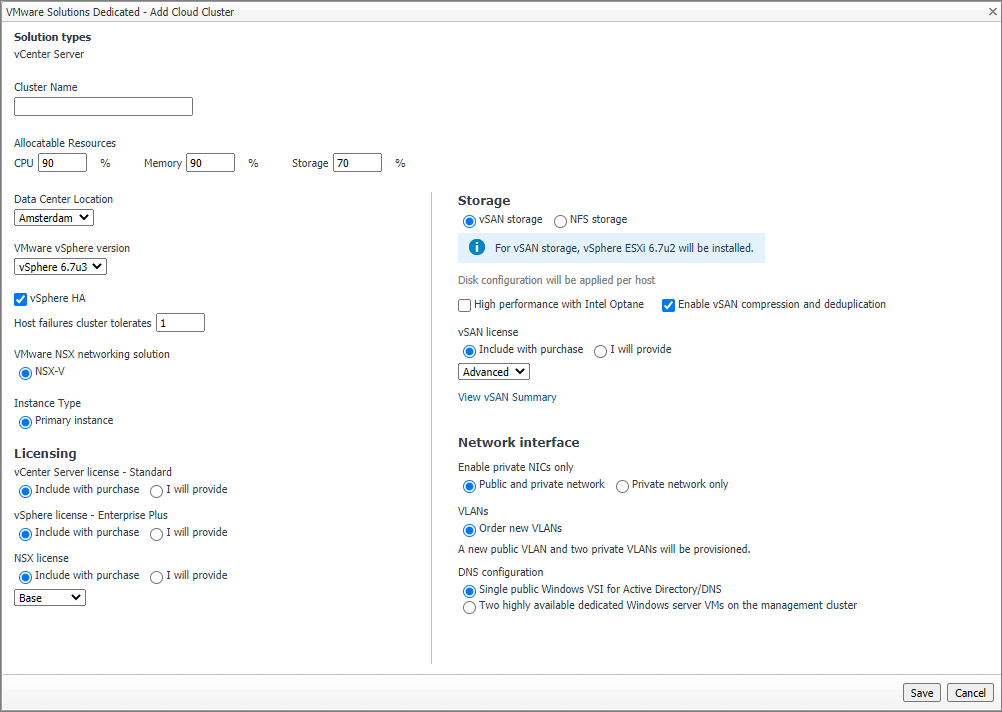Image resolution: width=1002 pixels, height=712 pixels.
Task: Toggle the vSphere HA checkbox
Action: 21,299
